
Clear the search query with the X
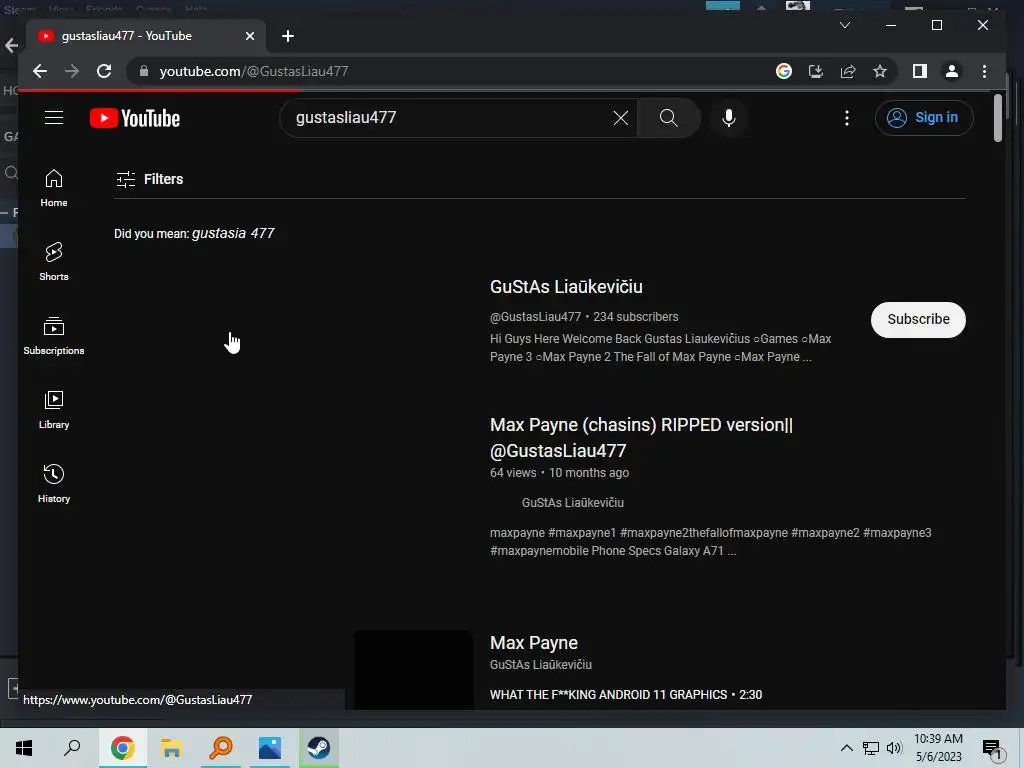[620, 118]
